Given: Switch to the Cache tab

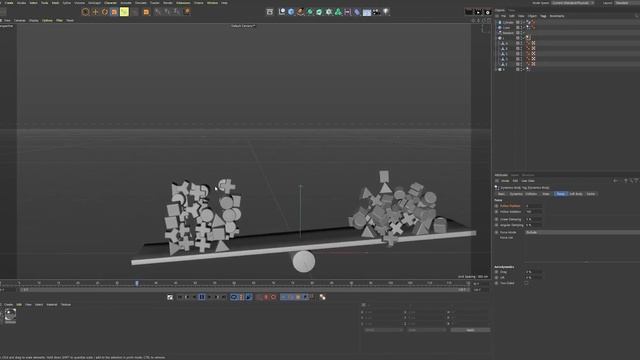Looking at the screenshot, I should (591, 194).
